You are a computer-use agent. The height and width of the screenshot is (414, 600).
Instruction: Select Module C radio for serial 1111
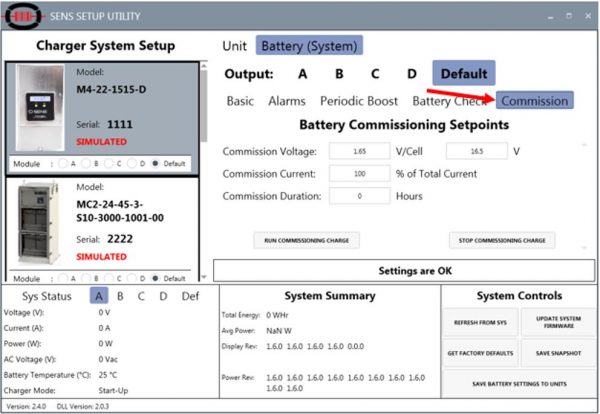coord(109,164)
